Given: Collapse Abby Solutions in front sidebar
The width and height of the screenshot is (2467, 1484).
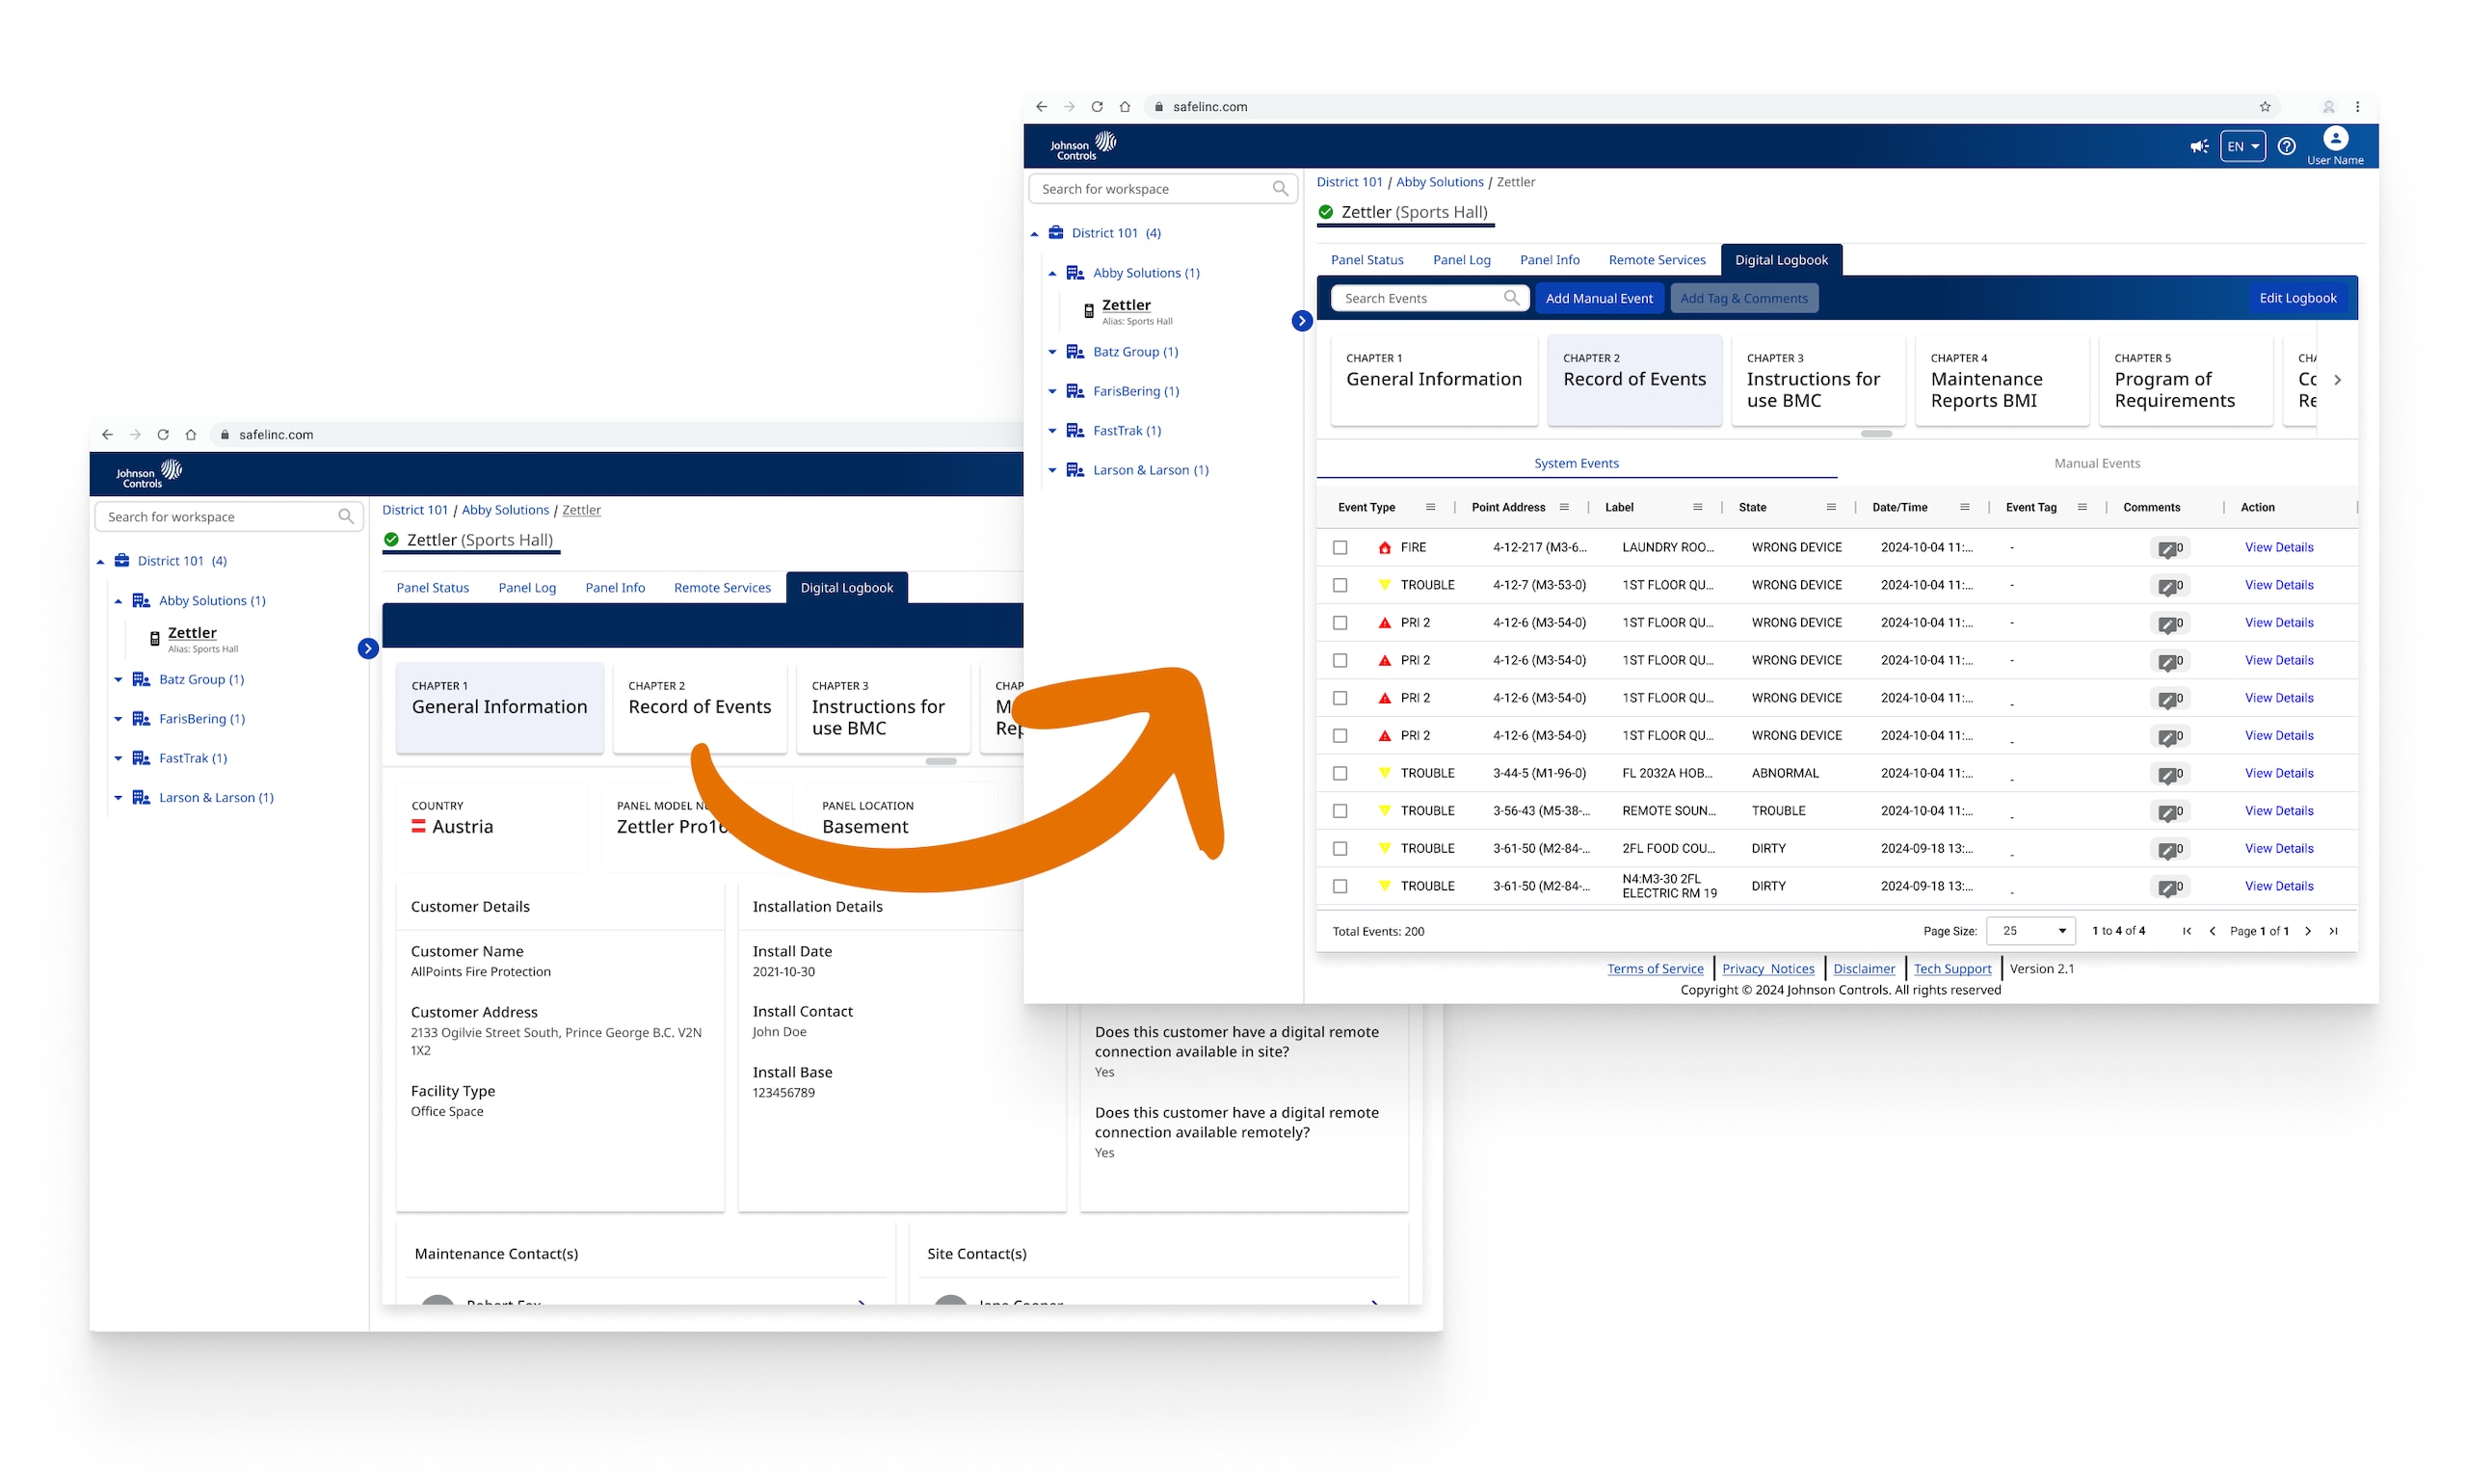Looking at the screenshot, I should (x=1052, y=273).
